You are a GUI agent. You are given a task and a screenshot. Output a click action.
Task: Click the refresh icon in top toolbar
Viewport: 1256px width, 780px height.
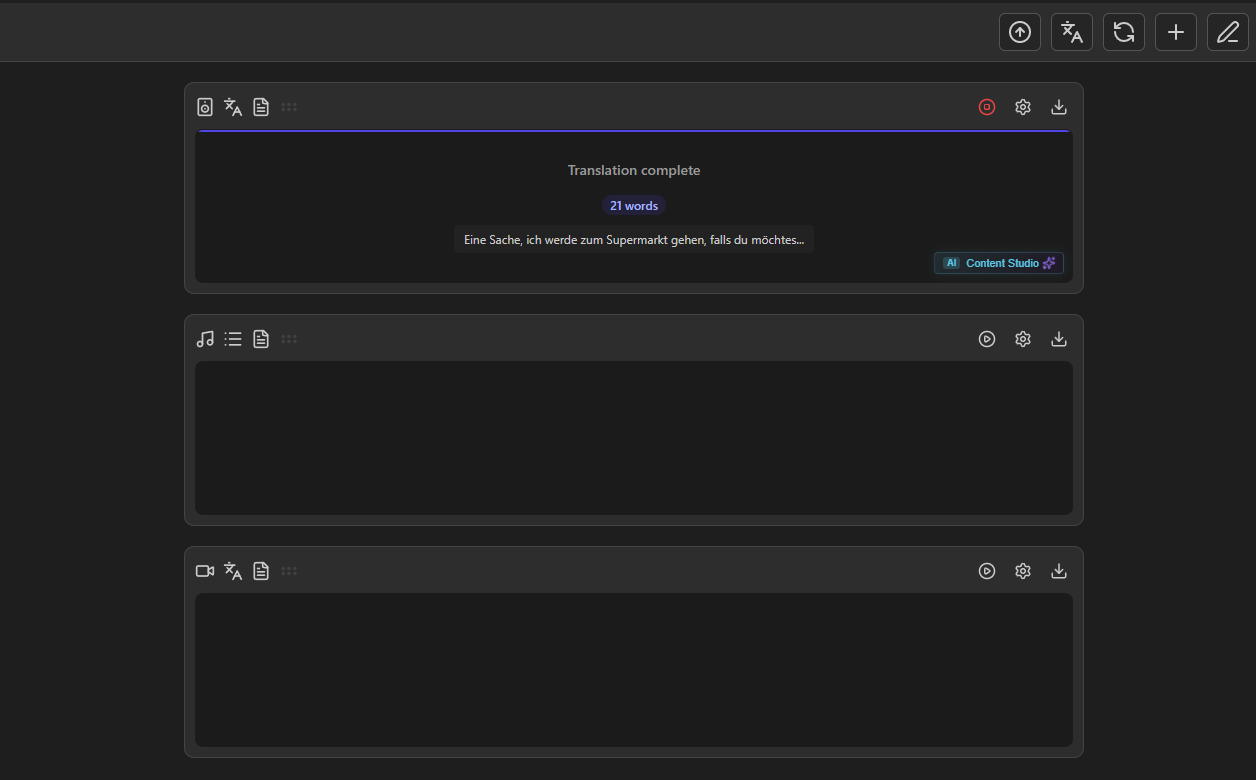click(x=1124, y=32)
